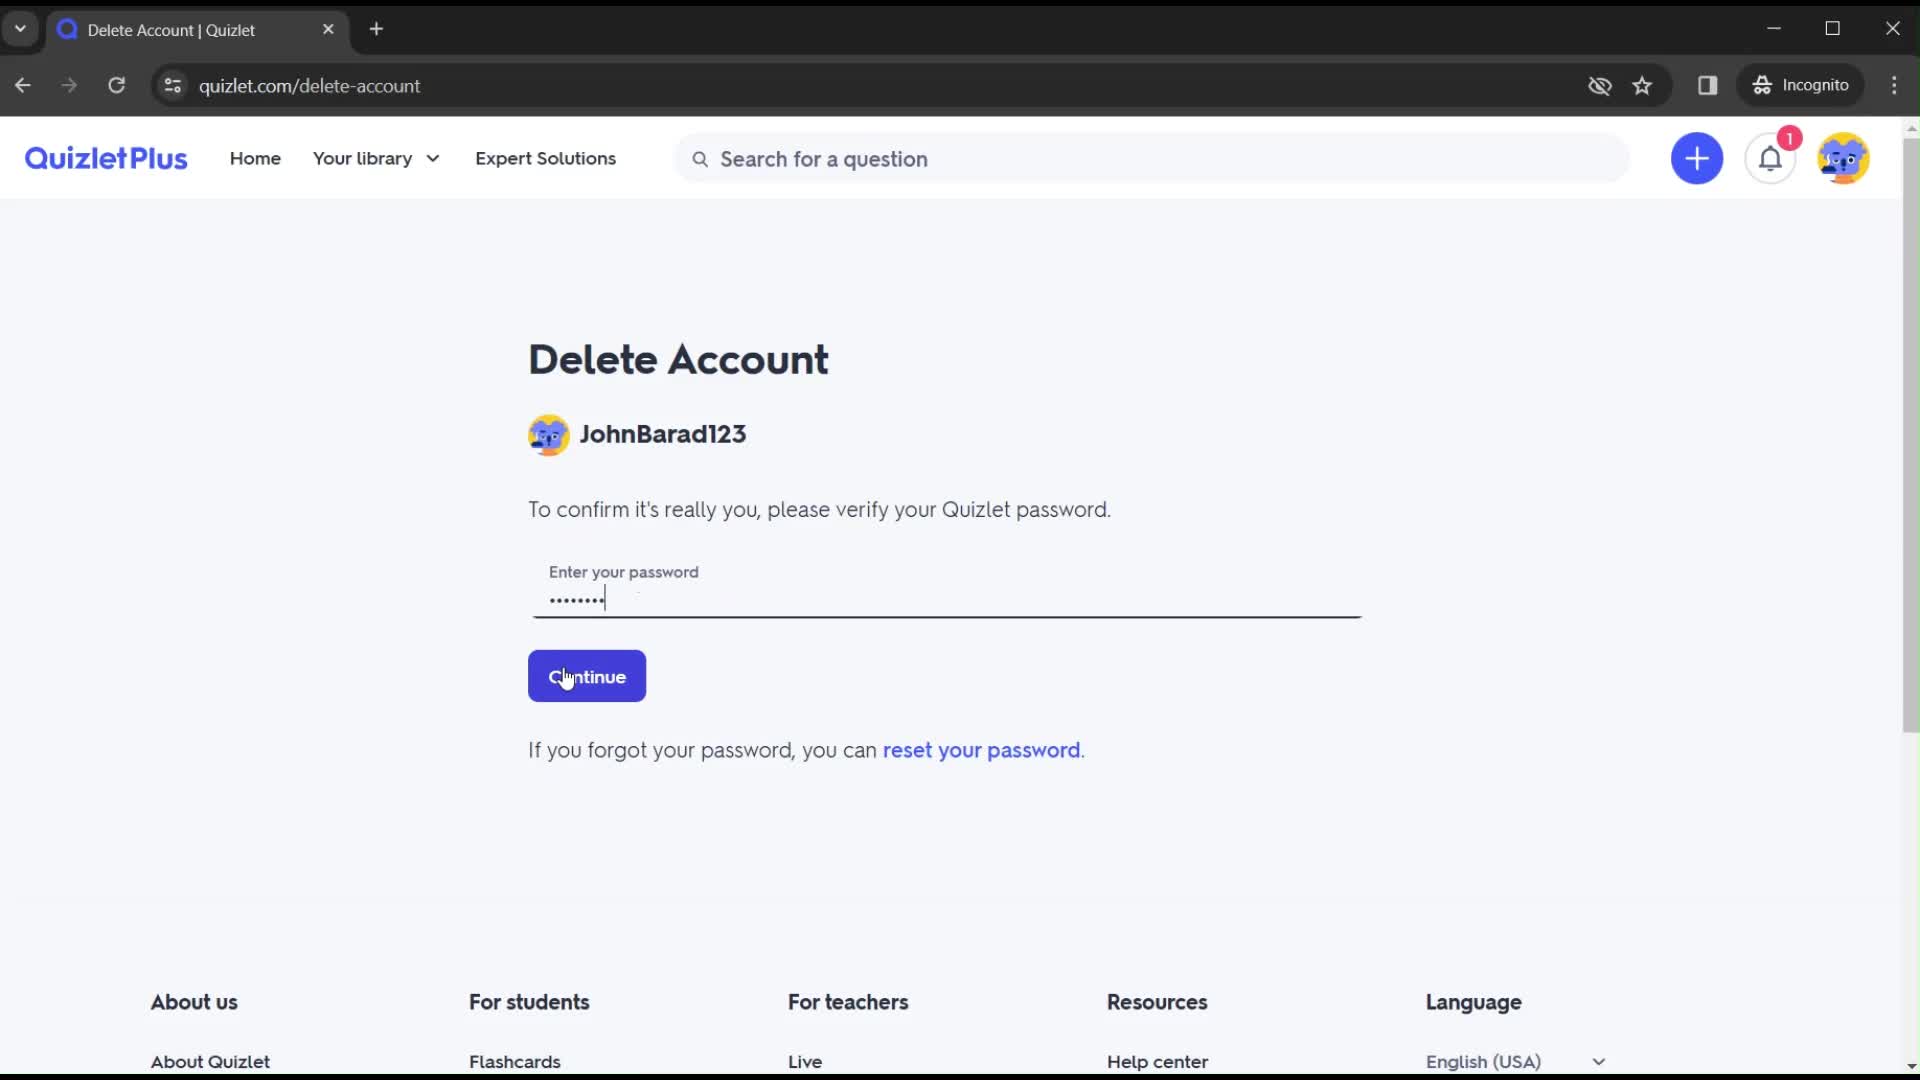Image resolution: width=1920 pixels, height=1080 pixels.
Task: Click the search magnifier icon
Action: pyautogui.click(x=700, y=158)
